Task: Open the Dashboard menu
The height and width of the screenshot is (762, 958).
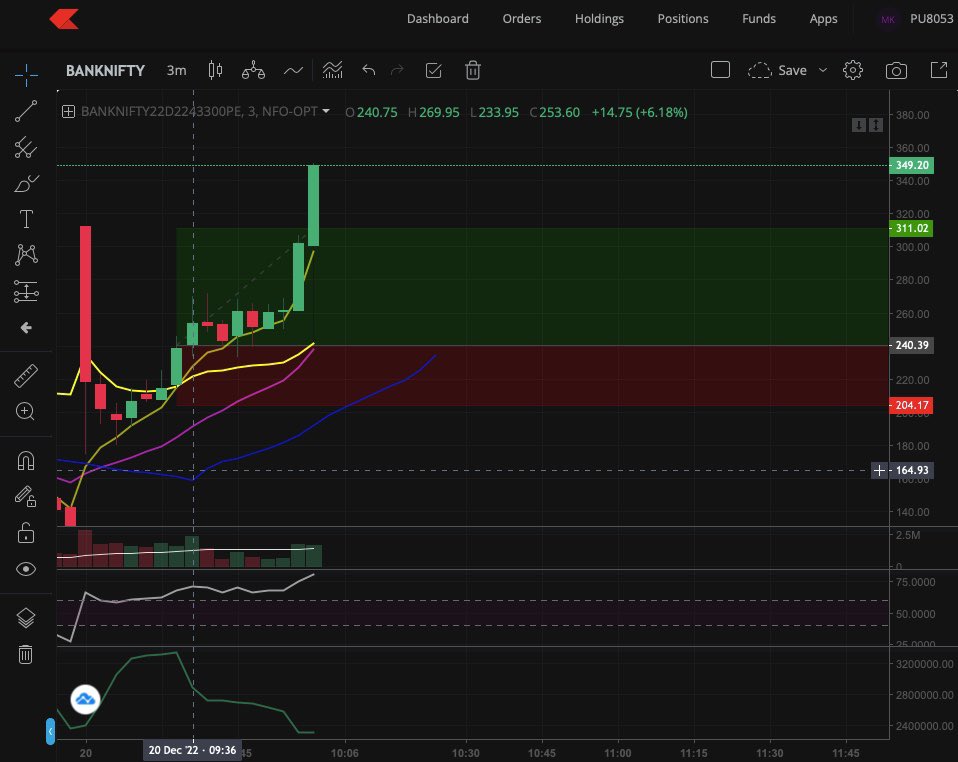Action: (438, 19)
